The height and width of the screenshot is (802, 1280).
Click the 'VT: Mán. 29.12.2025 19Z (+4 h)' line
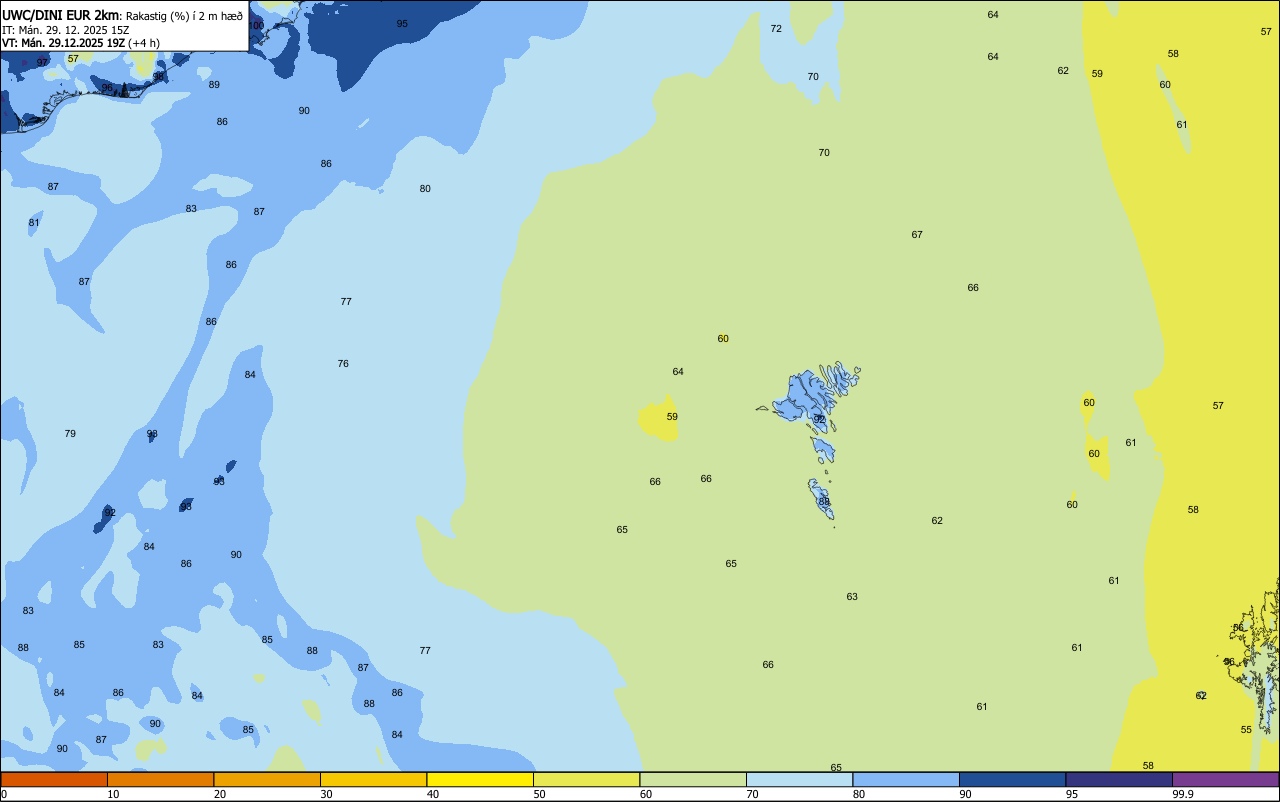(81, 43)
